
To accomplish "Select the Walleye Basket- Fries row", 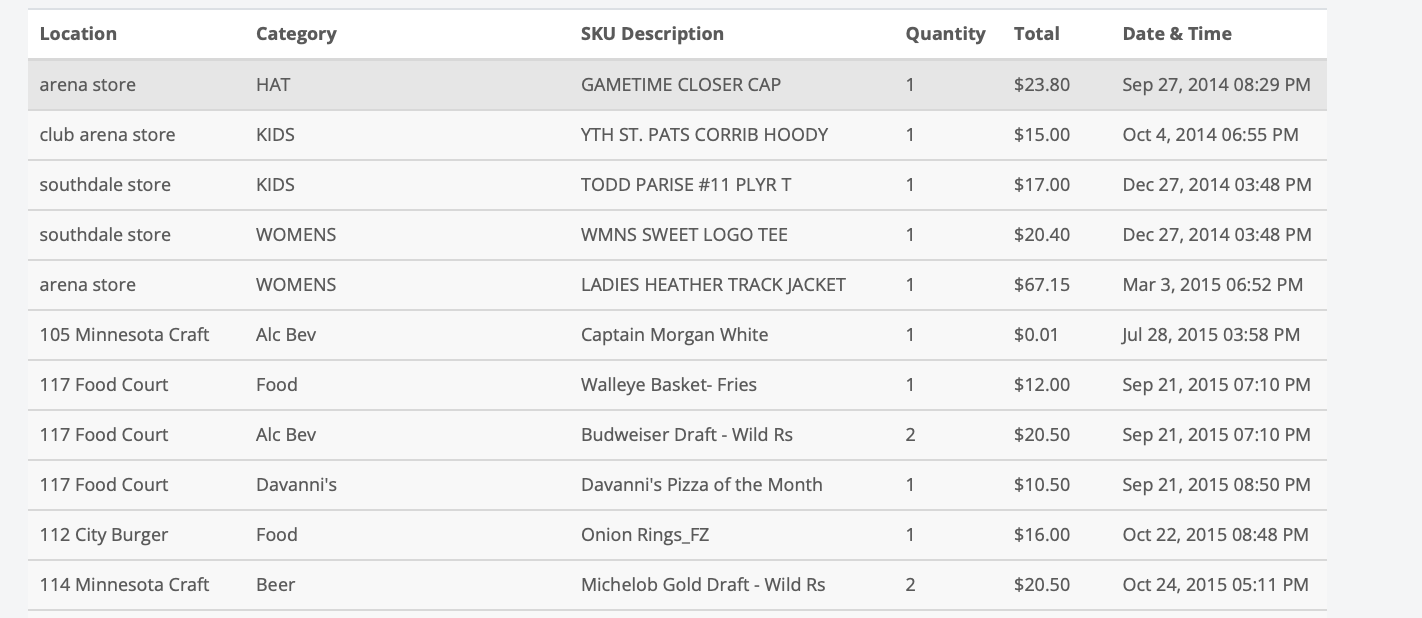I will pyautogui.click(x=677, y=385).
